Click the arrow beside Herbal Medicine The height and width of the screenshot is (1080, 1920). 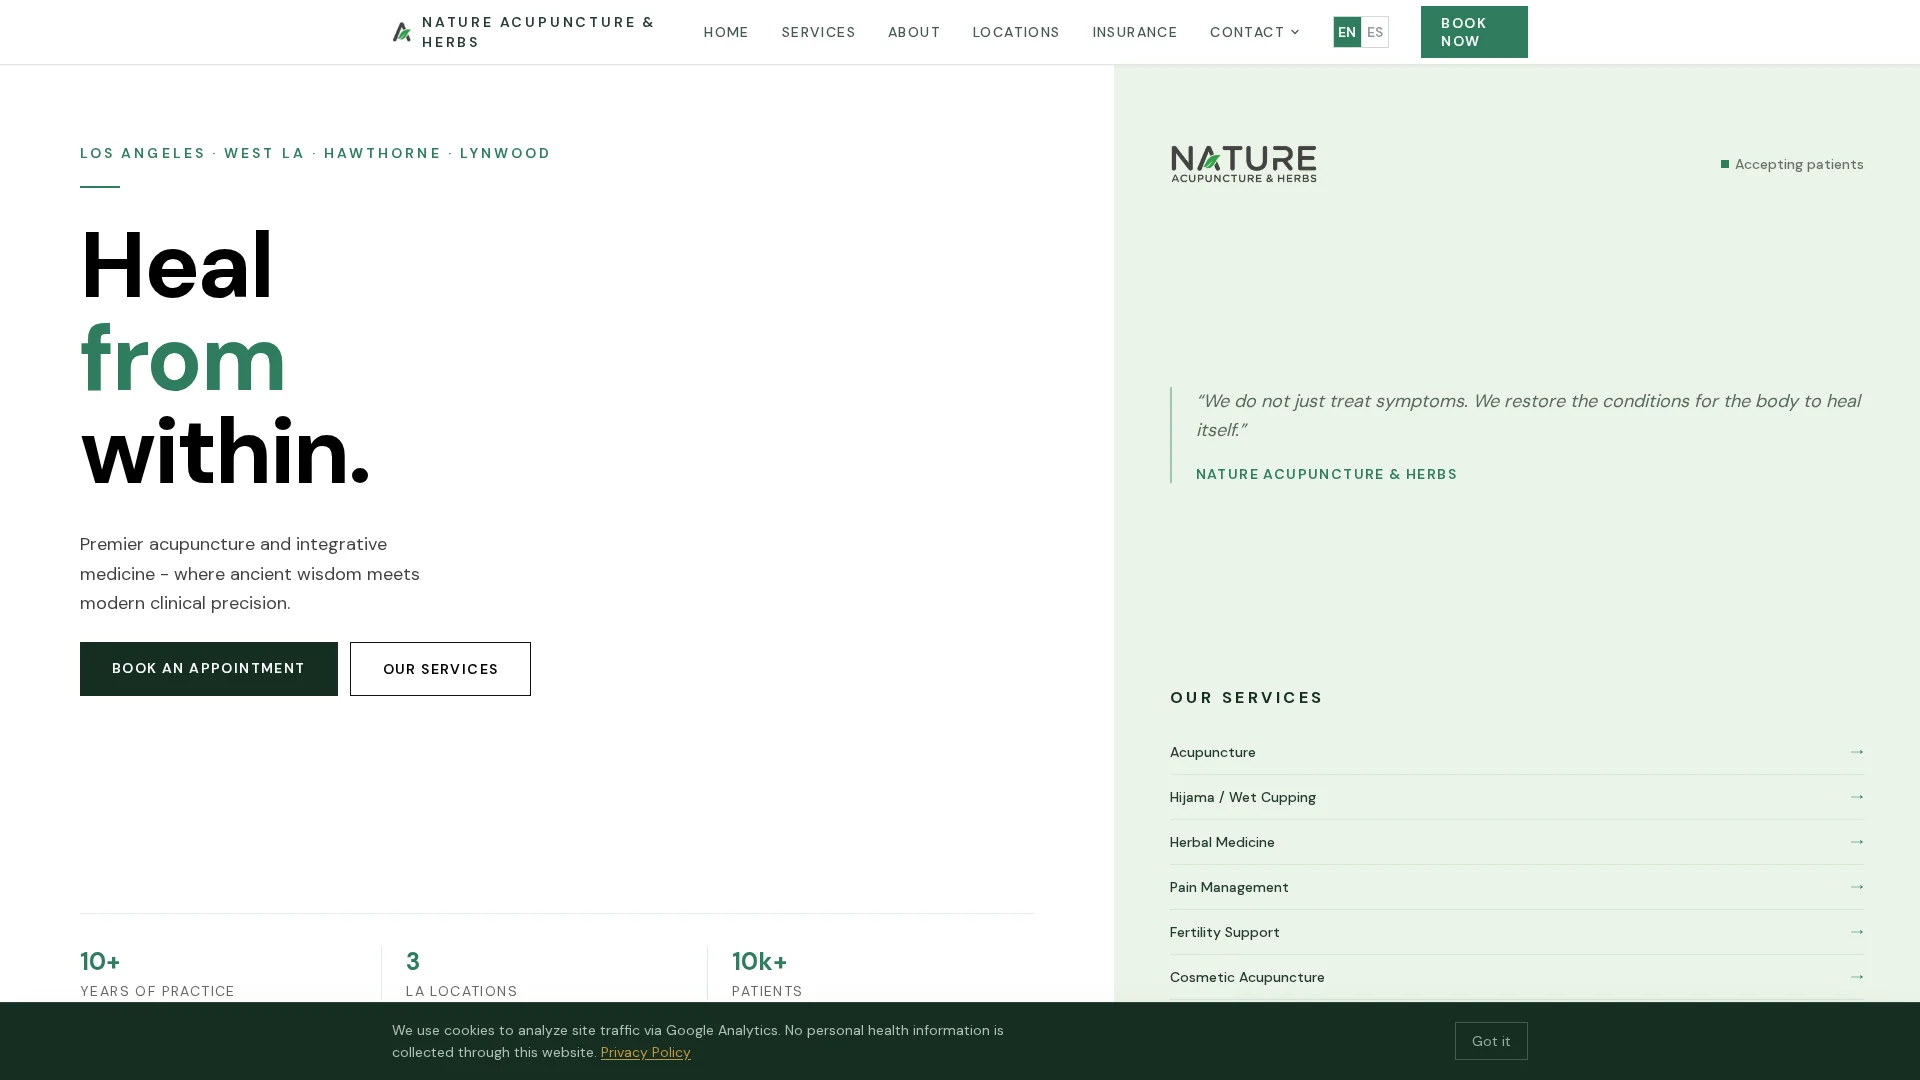coord(1856,842)
